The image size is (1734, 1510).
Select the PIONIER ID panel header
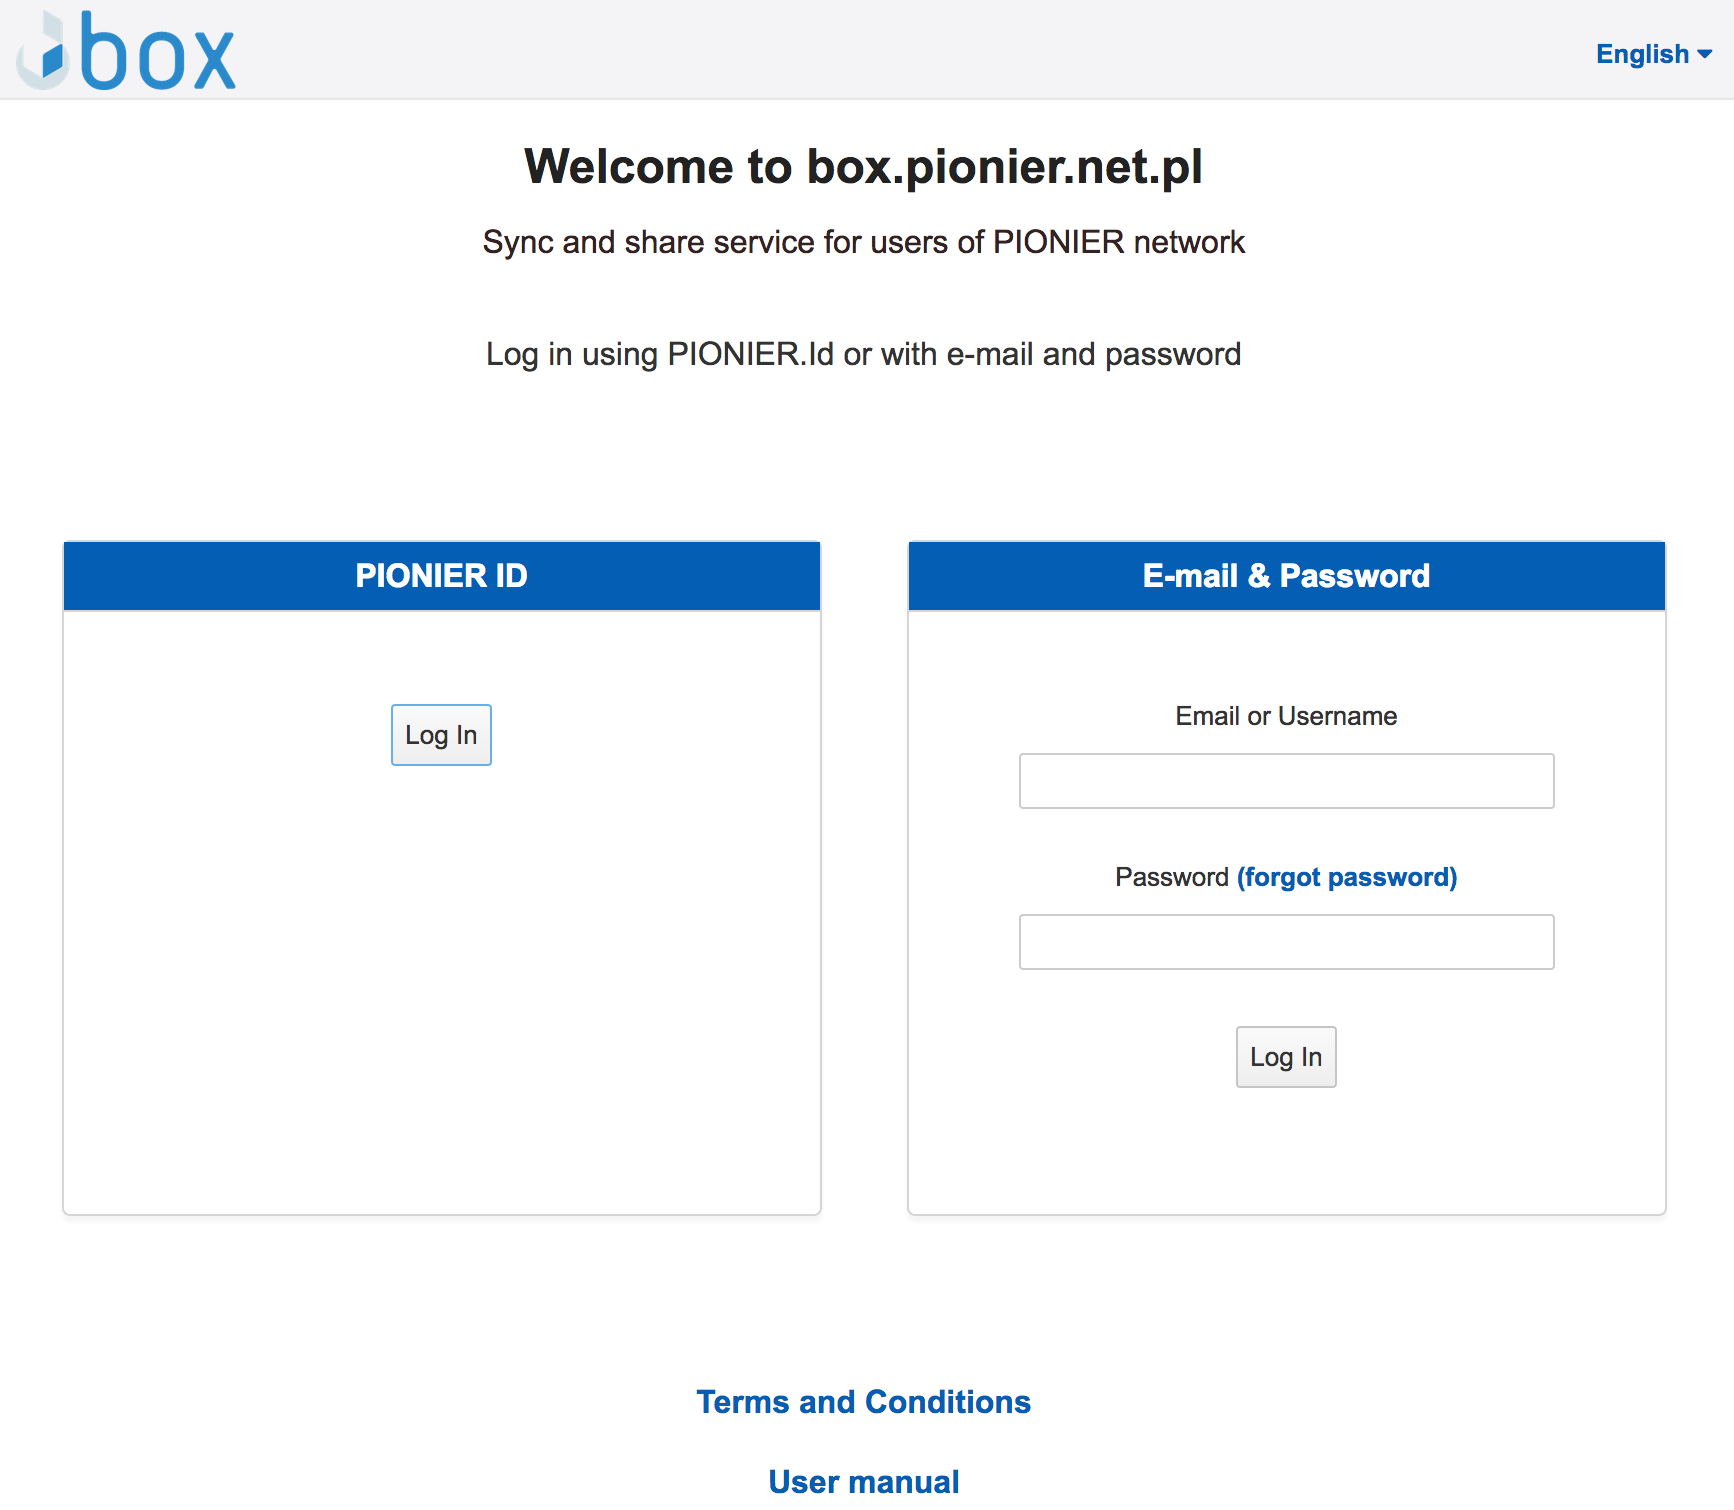[x=442, y=576]
